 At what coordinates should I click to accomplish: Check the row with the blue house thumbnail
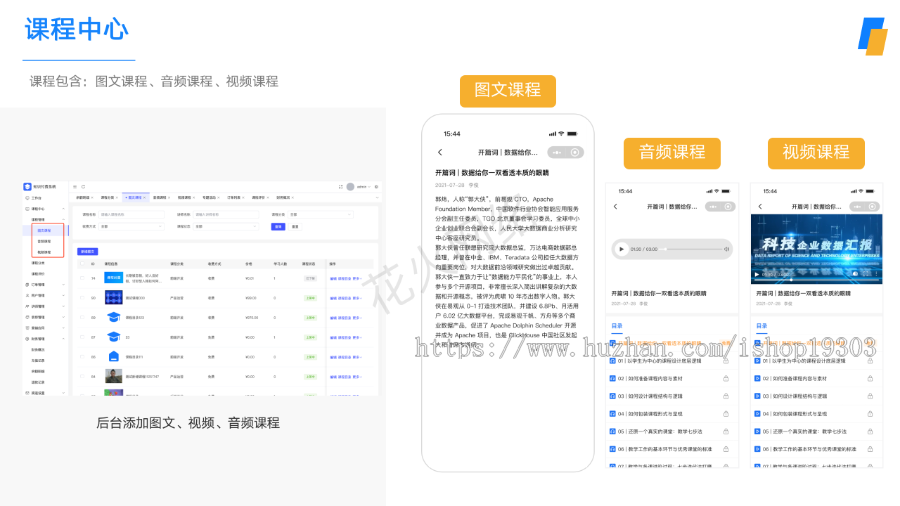[x=83, y=357]
